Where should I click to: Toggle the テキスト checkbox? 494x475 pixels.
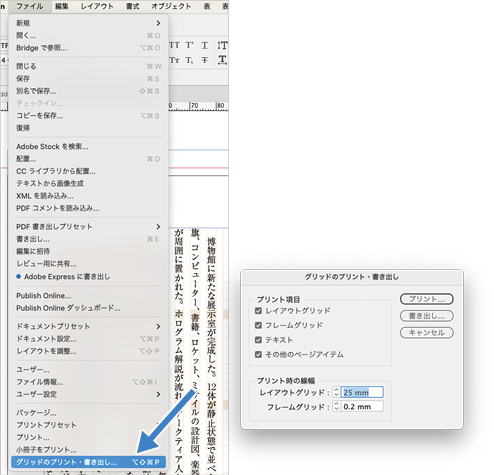point(258,340)
